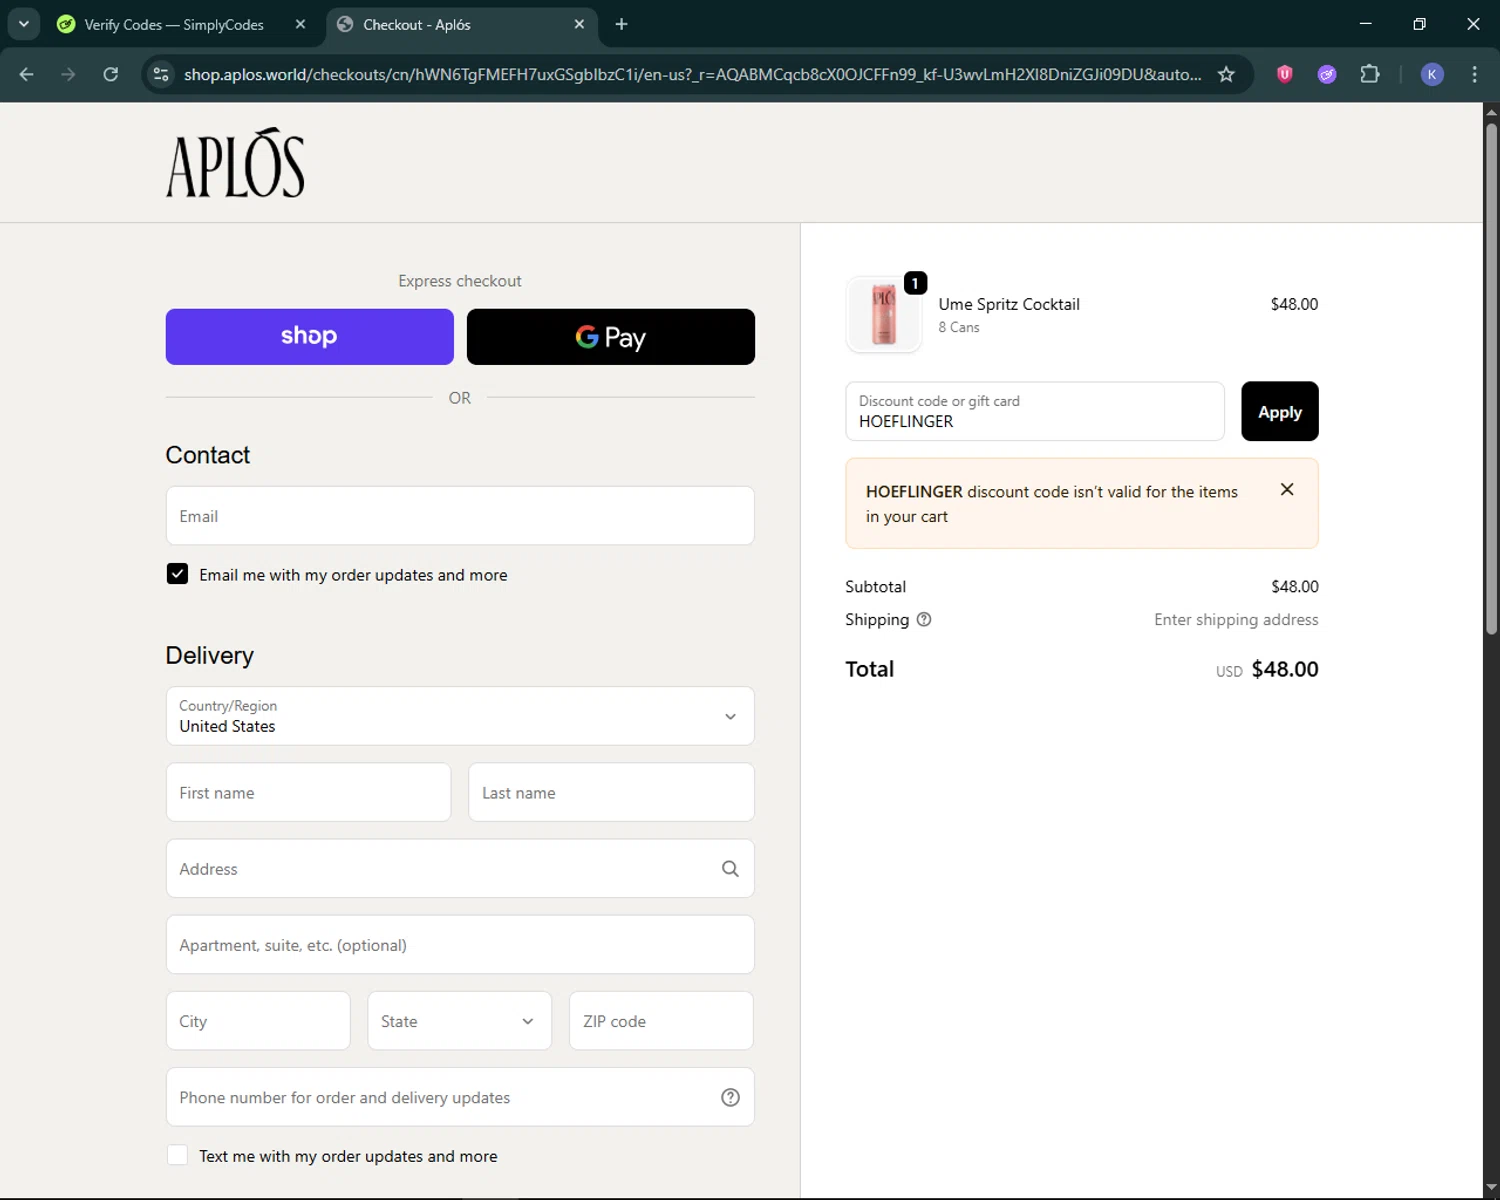Click the Ume Spritz Cocktail product name
The image size is (1500, 1200).
pos(1009,304)
